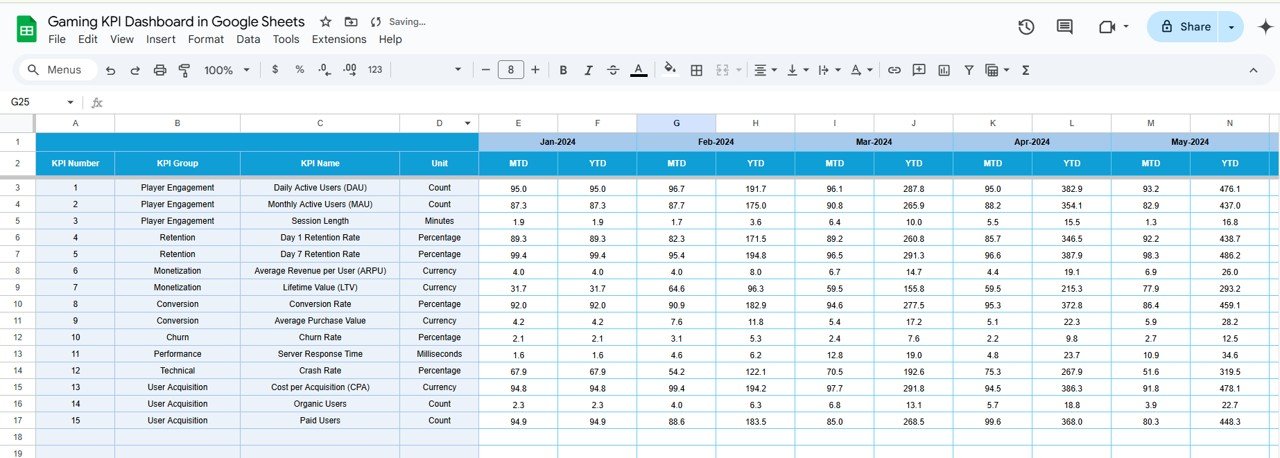The height and width of the screenshot is (458, 1280).
Task: Open the Format menu
Action: pos(206,39)
